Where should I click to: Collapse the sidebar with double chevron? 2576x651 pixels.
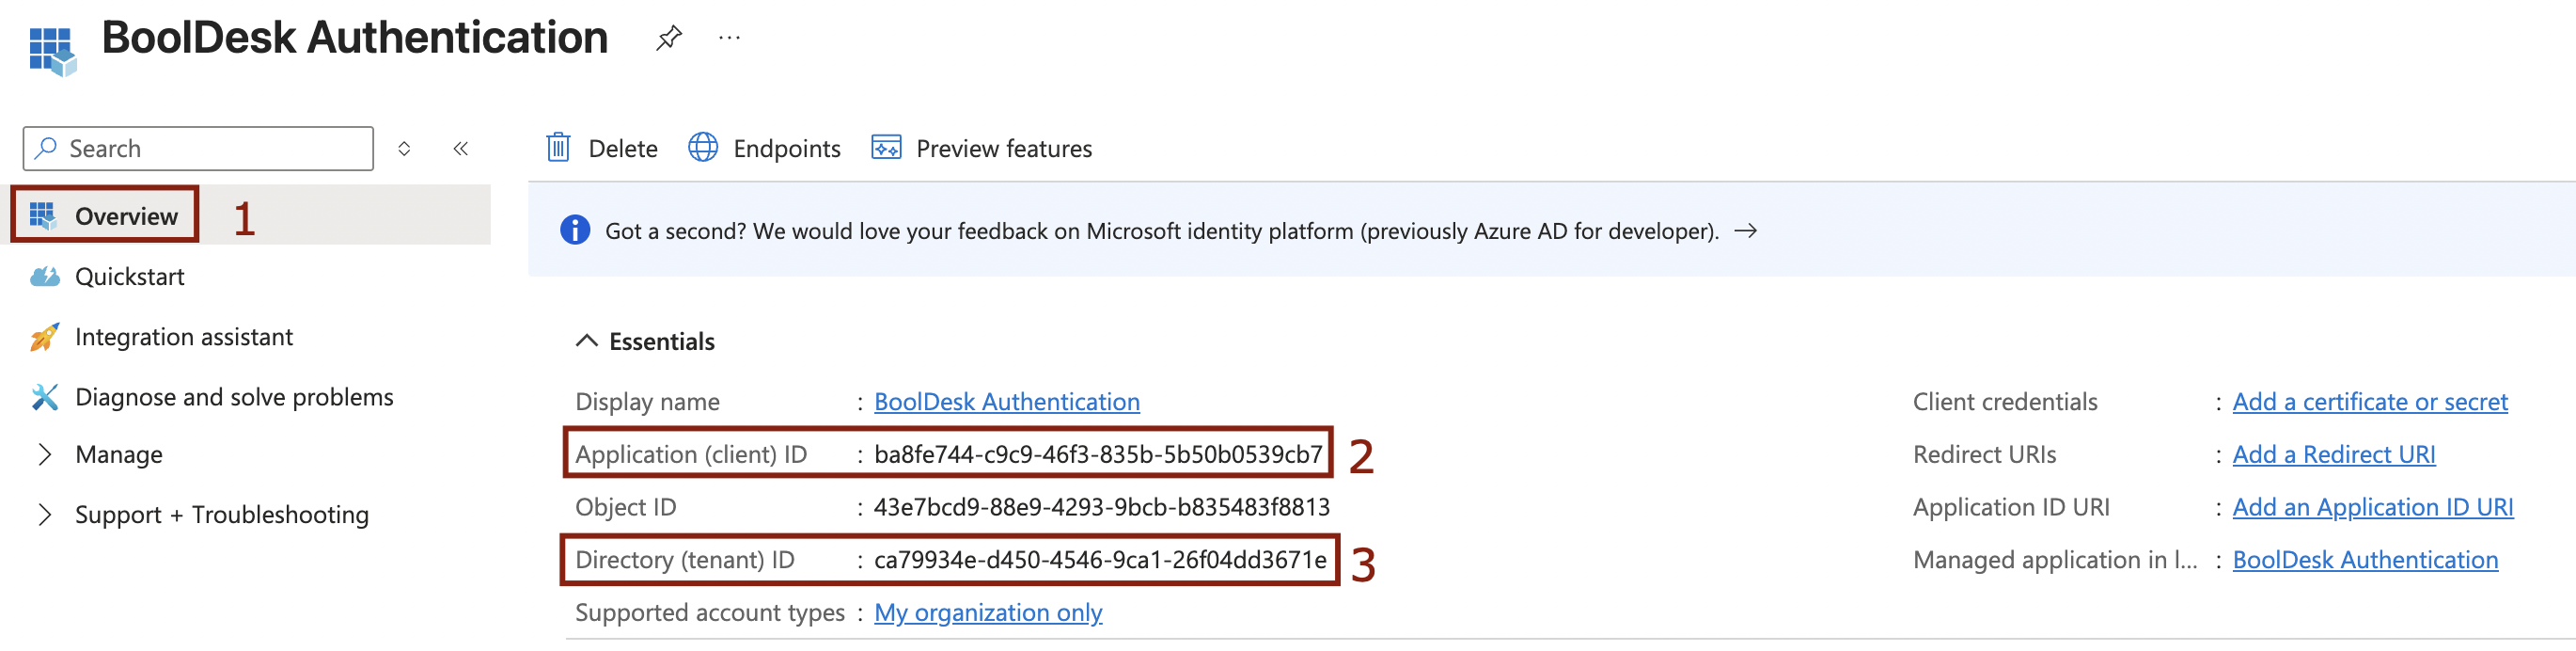pyautogui.click(x=460, y=149)
